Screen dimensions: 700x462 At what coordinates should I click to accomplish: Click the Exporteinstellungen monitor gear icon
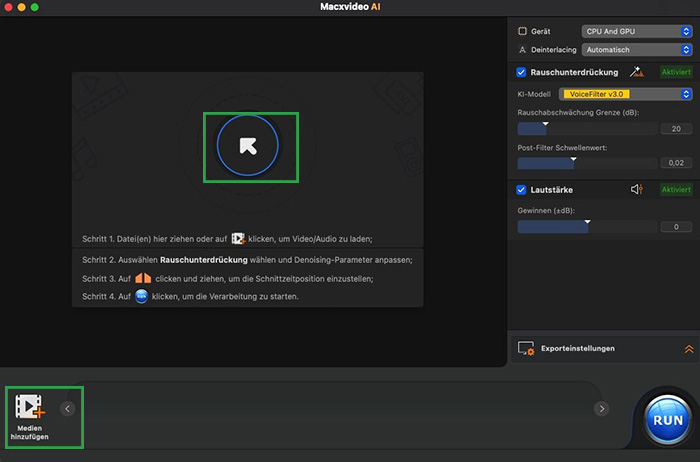(526, 349)
